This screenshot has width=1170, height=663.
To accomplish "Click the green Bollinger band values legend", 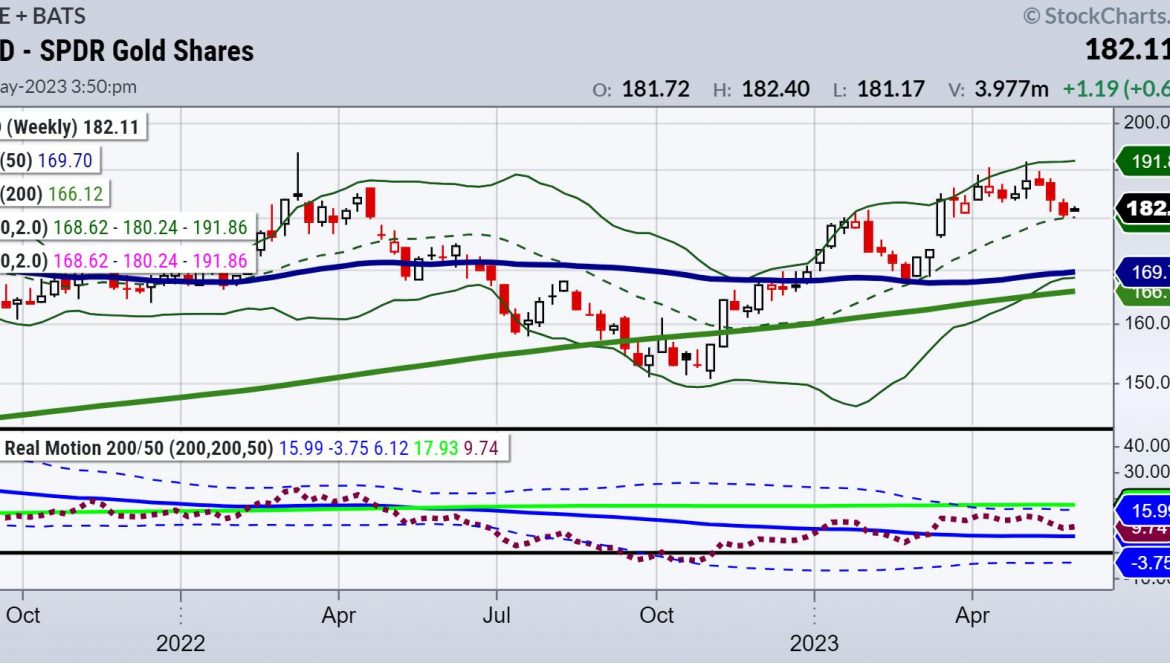I will (150, 227).
